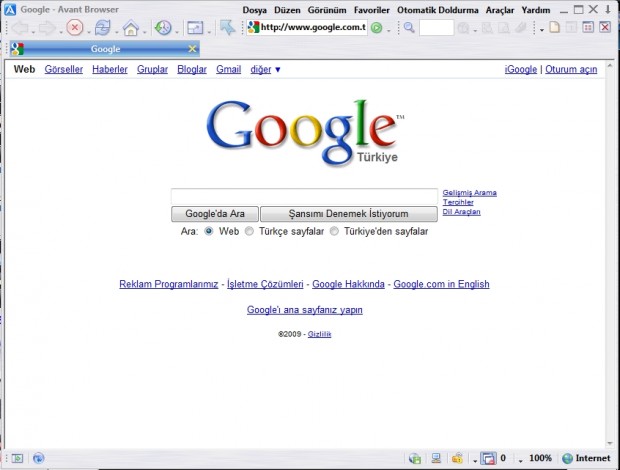Open the Haberler link
The height and width of the screenshot is (470, 620).
tap(110, 70)
